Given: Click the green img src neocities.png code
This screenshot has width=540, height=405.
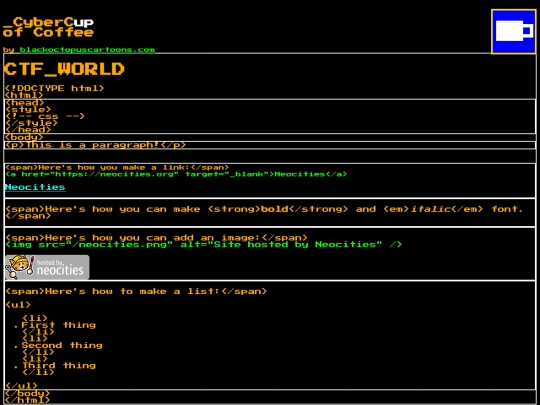Looking at the screenshot, I should click(x=204, y=245).
